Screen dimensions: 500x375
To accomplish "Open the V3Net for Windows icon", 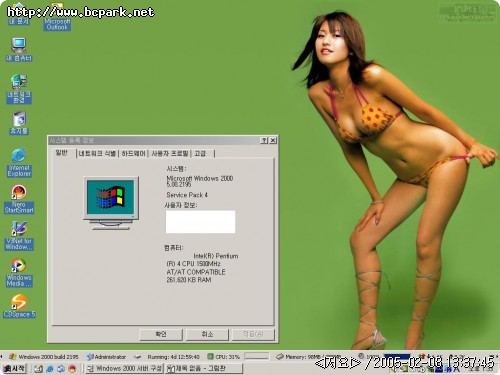I will click(x=19, y=236).
